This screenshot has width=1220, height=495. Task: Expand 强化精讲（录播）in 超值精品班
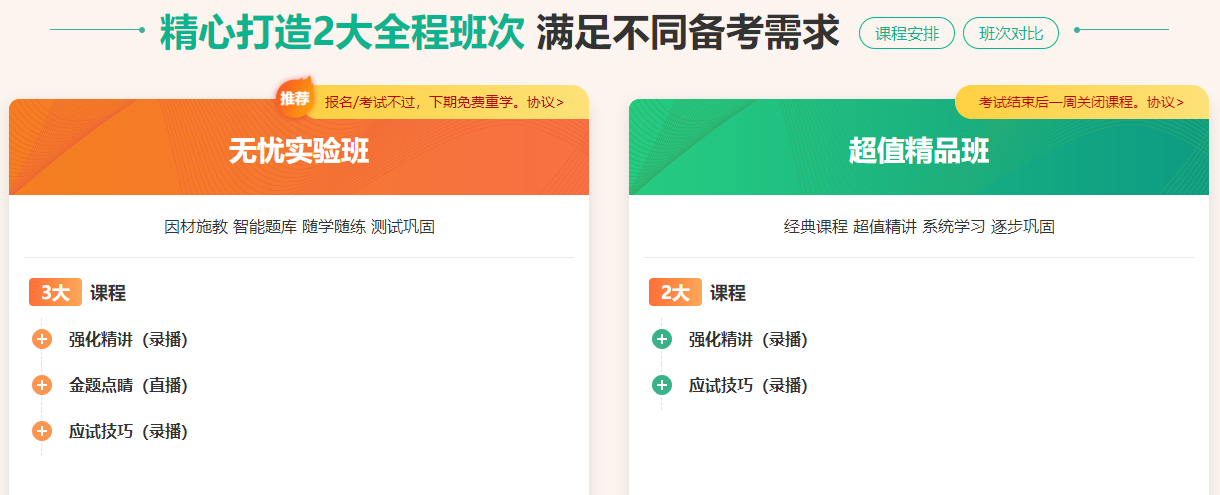coord(748,340)
